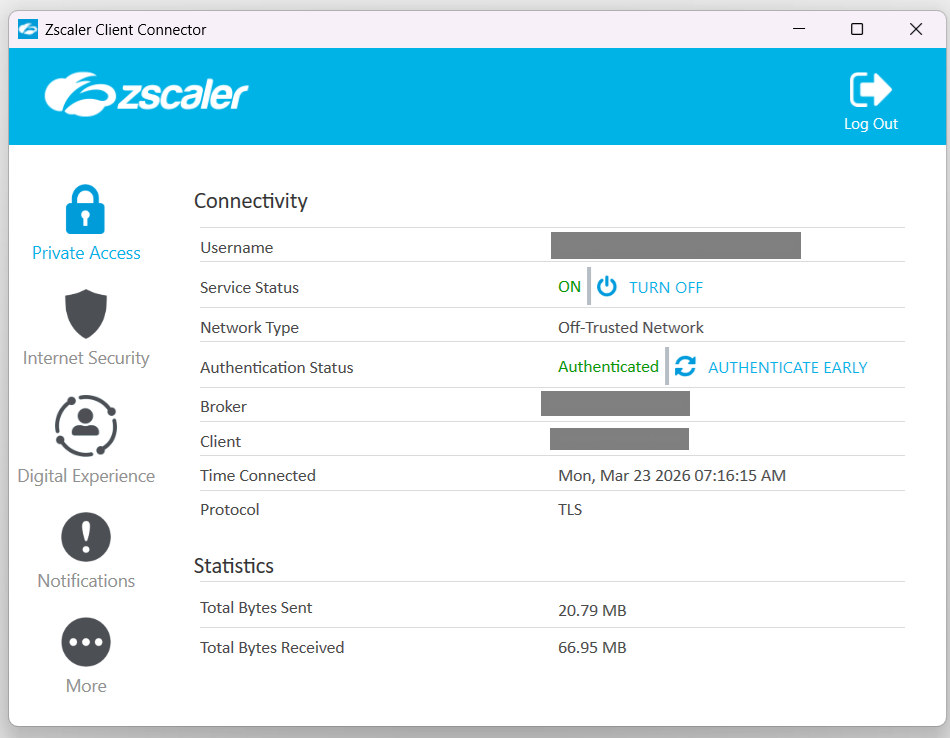Image resolution: width=950 pixels, height=738 pixels.
Task: Click the Total Bytes Received label
Action: (x=272, y=648)
